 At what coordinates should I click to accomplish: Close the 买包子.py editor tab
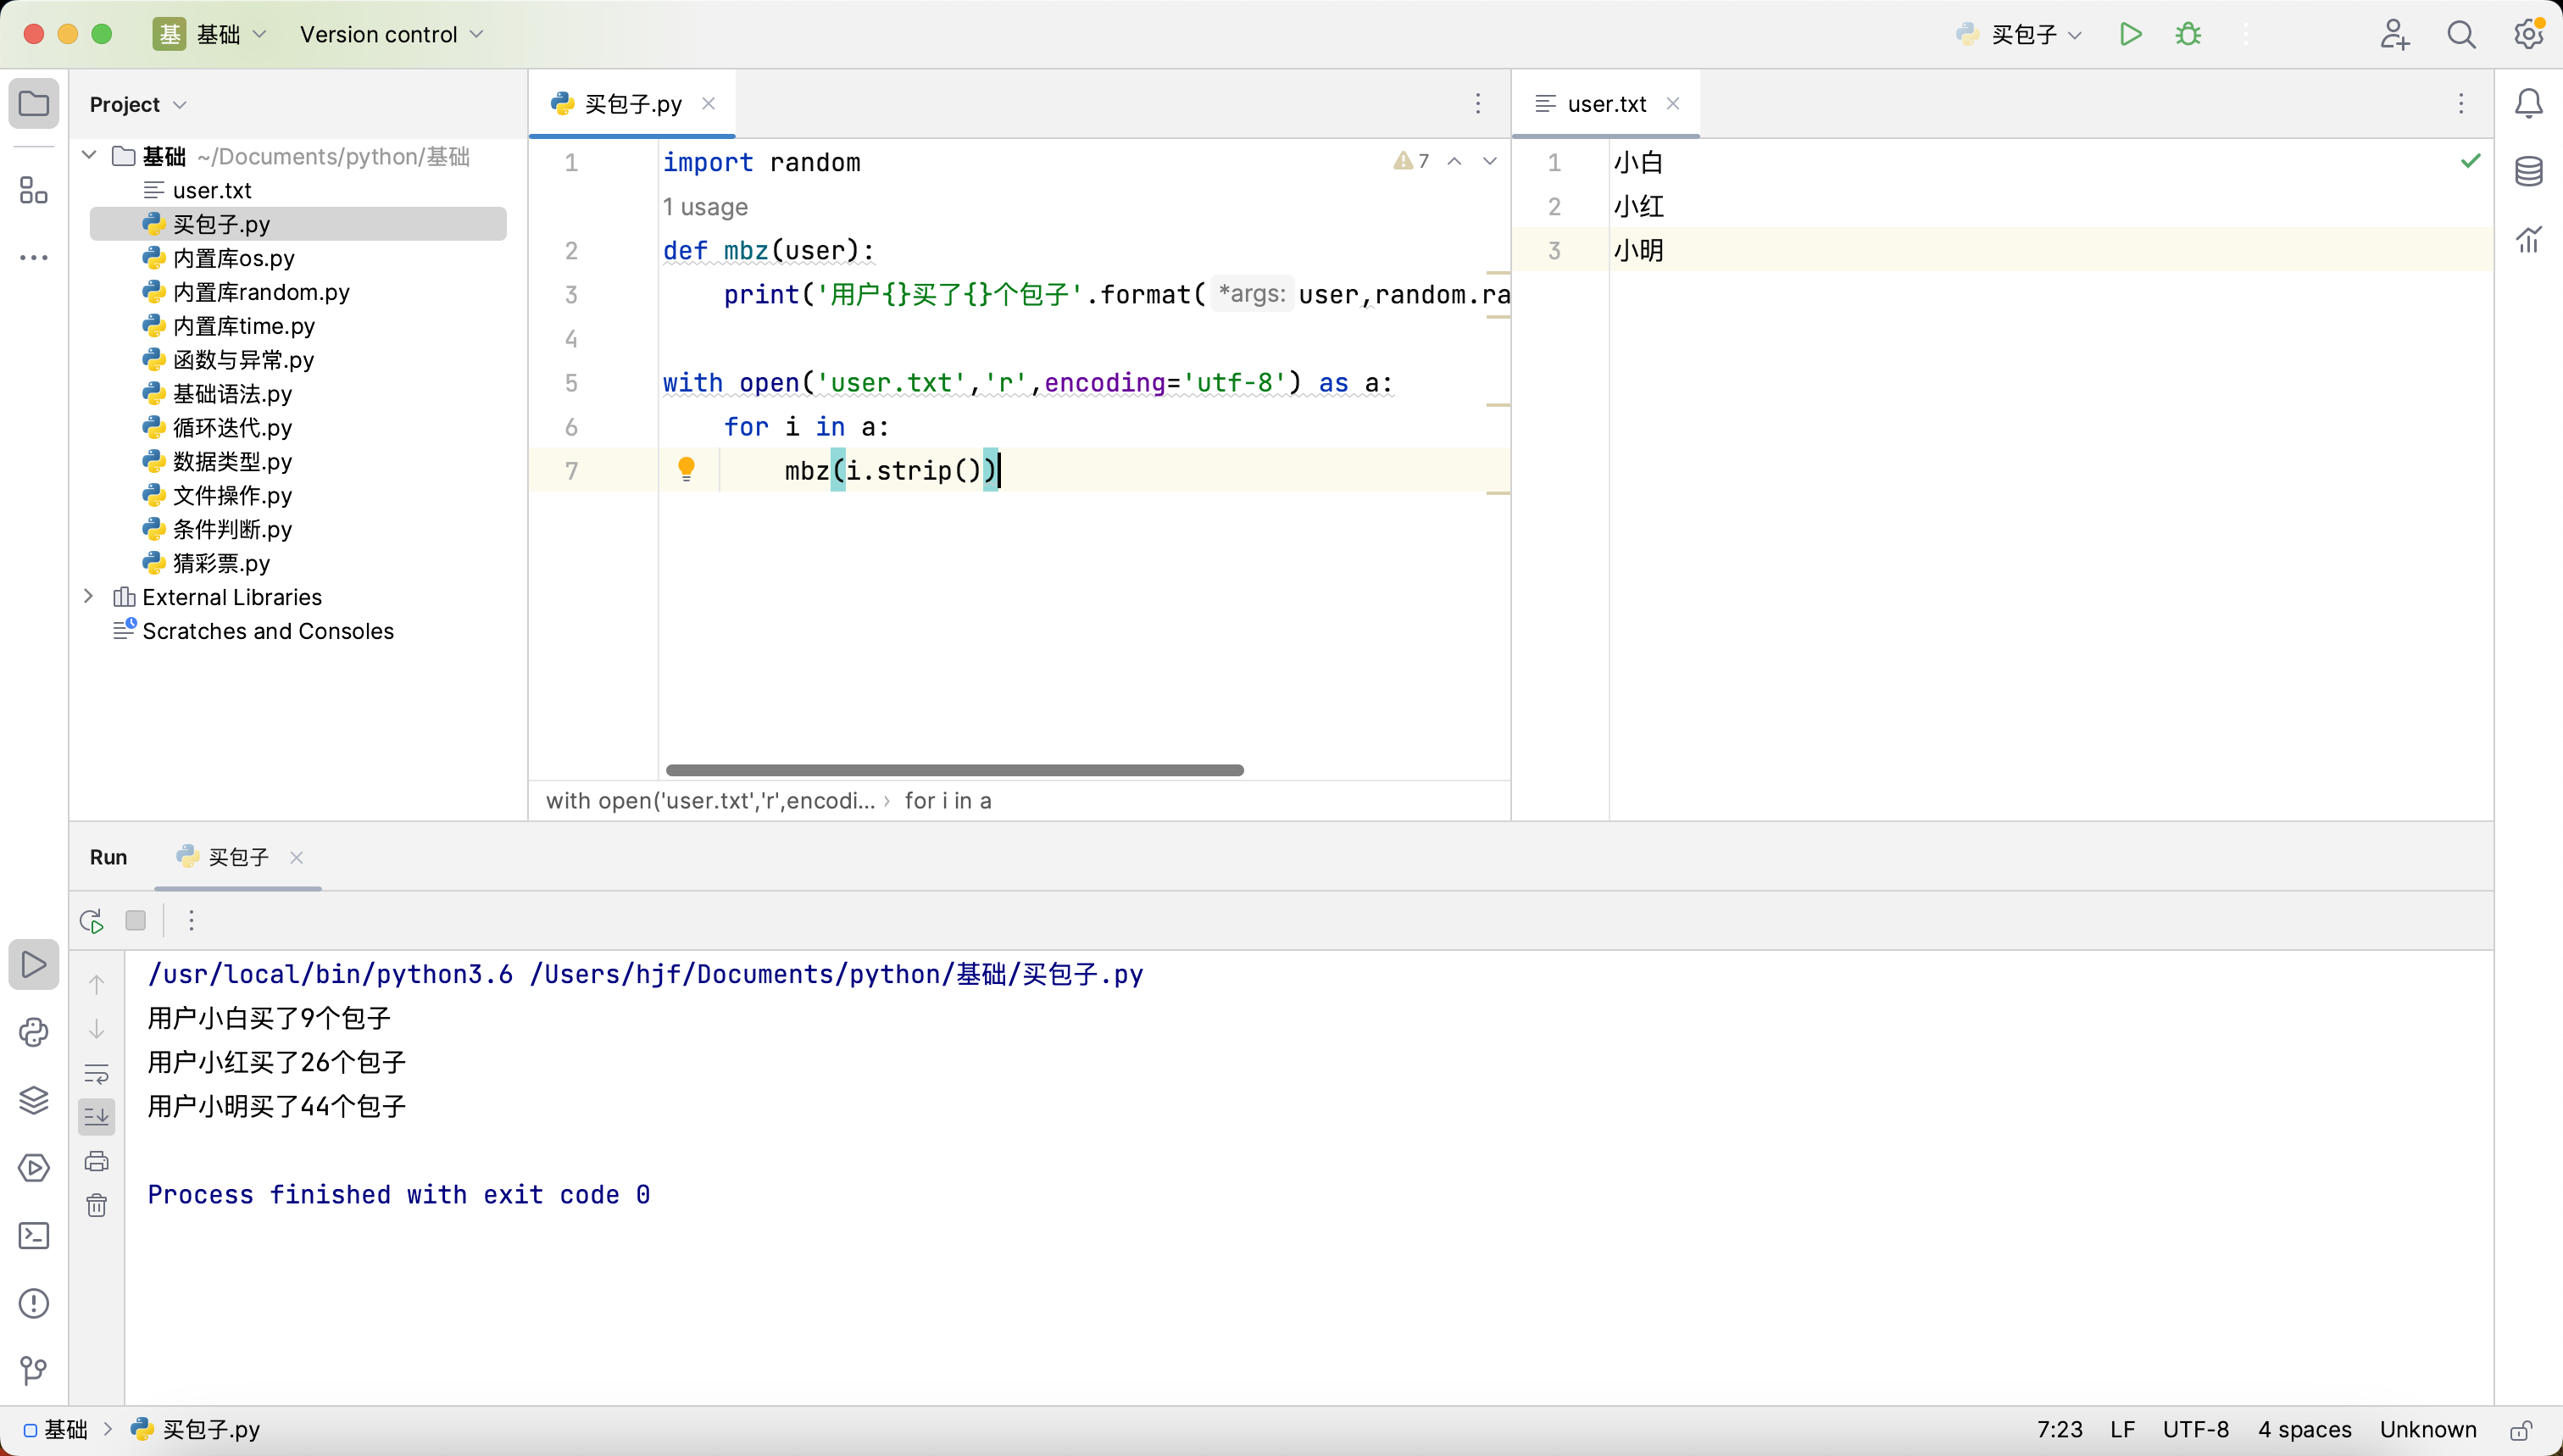coord(708,103)
